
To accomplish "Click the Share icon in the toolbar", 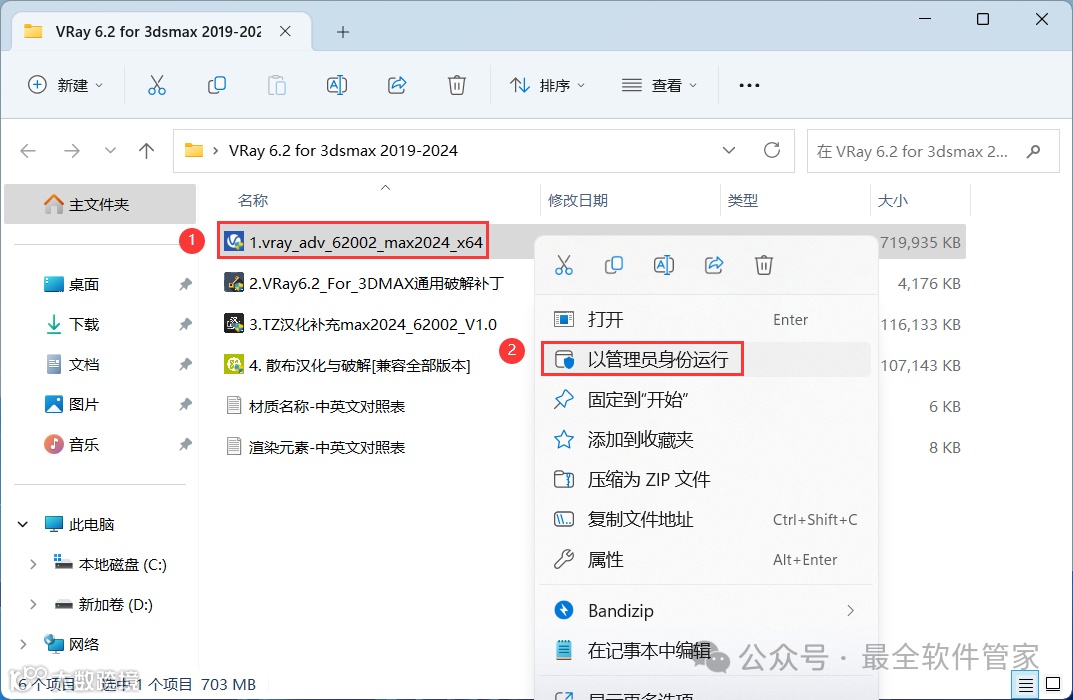I will (x=397, y=85).
